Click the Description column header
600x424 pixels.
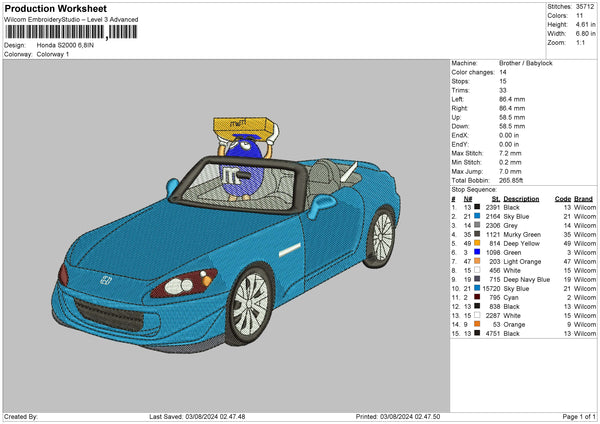click(x=521, y=199)
